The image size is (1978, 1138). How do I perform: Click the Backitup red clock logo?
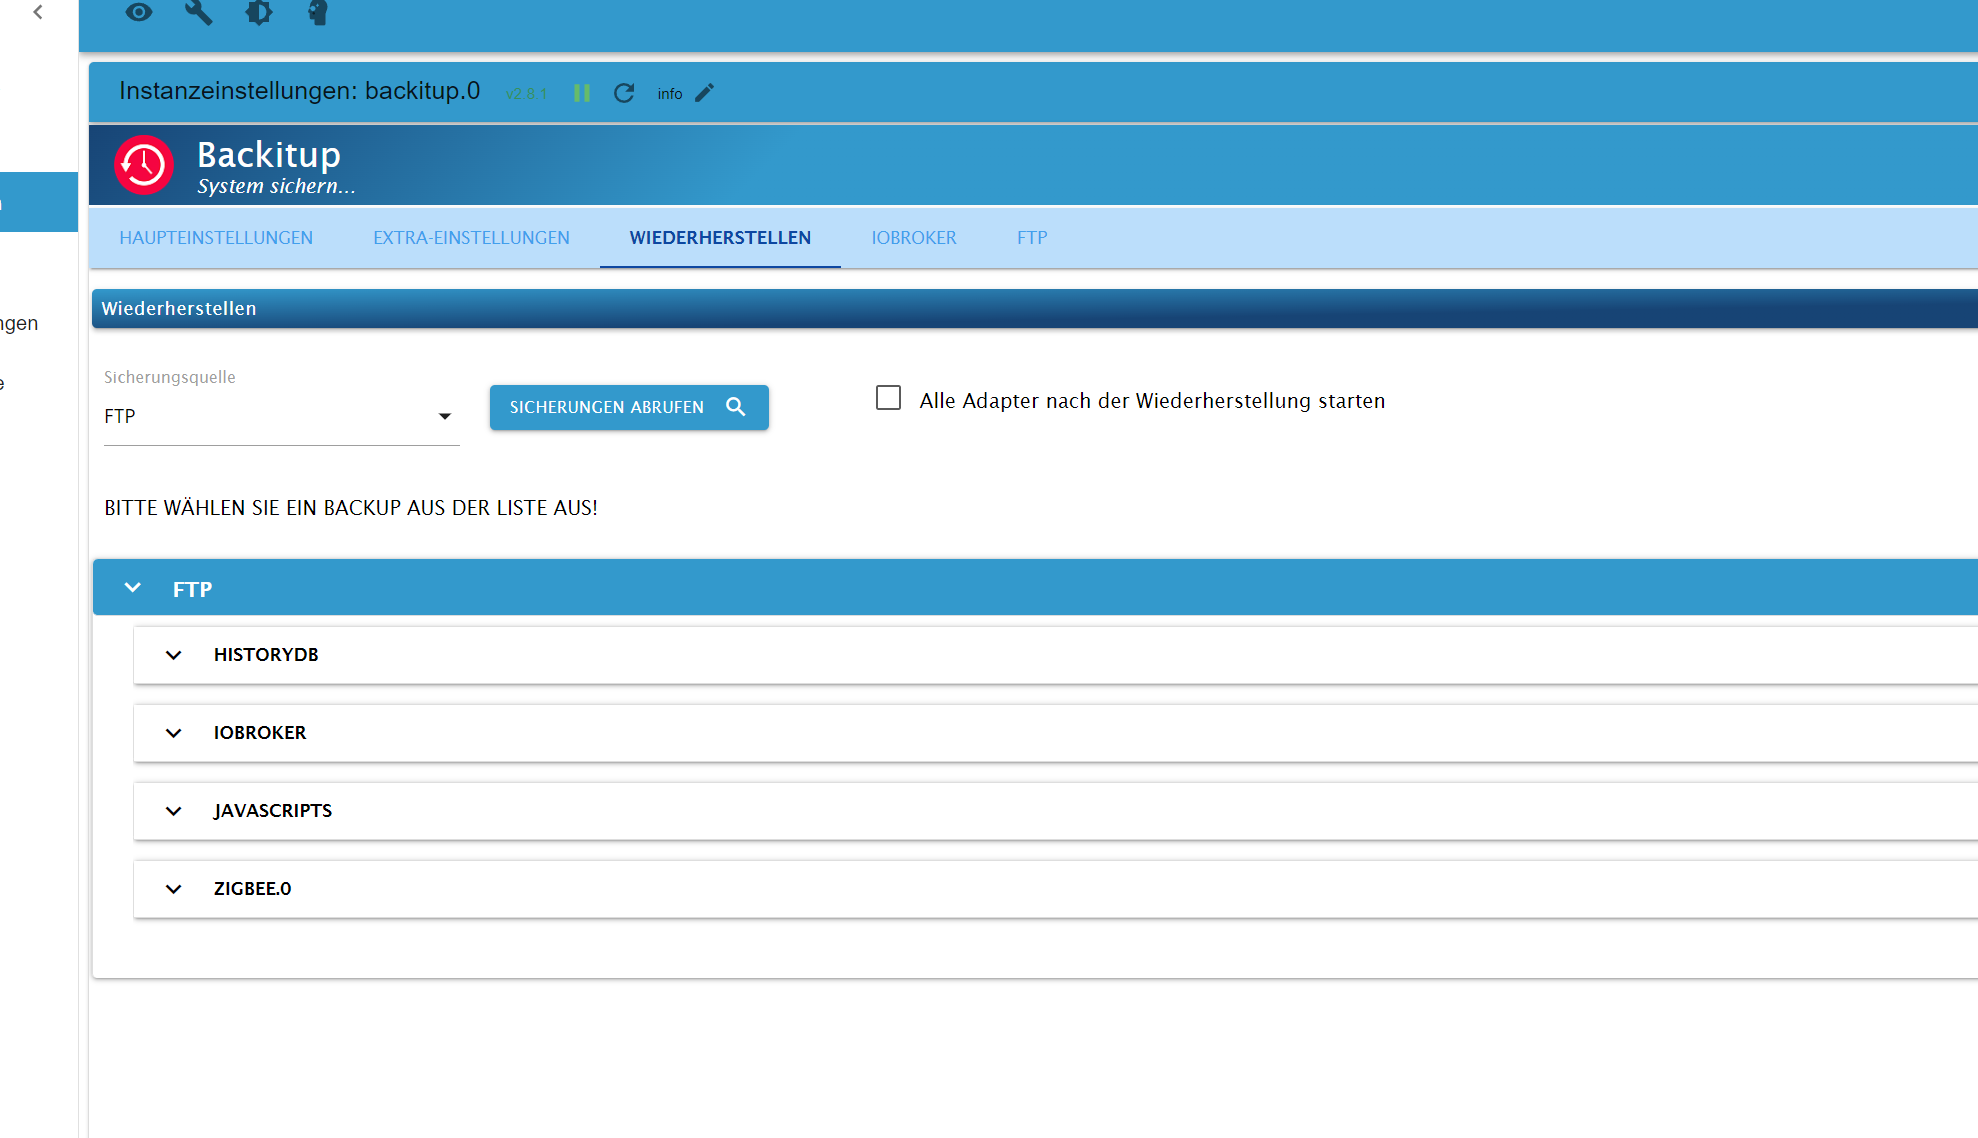click(x=144, y=165)
